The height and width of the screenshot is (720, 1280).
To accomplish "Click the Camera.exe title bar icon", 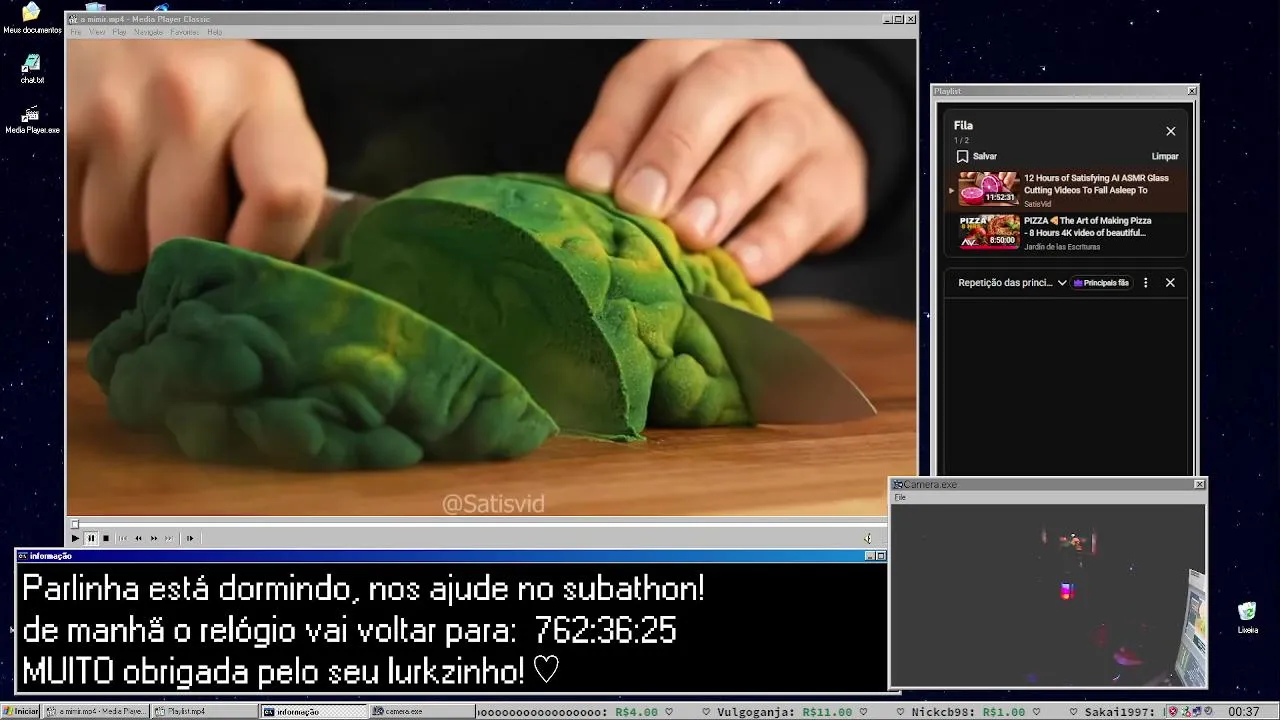I will point(898,484).
